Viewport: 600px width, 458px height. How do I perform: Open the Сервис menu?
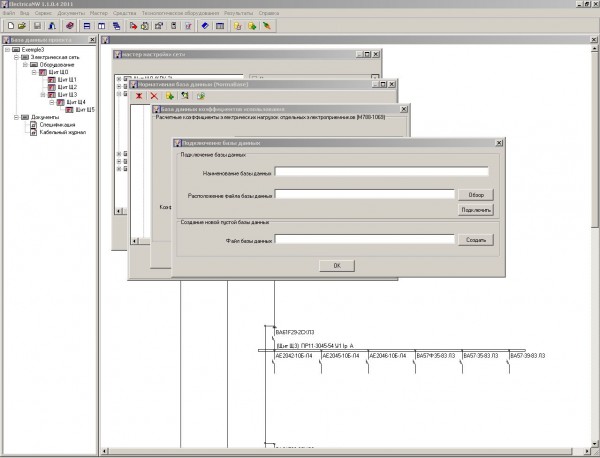[41, 13]
